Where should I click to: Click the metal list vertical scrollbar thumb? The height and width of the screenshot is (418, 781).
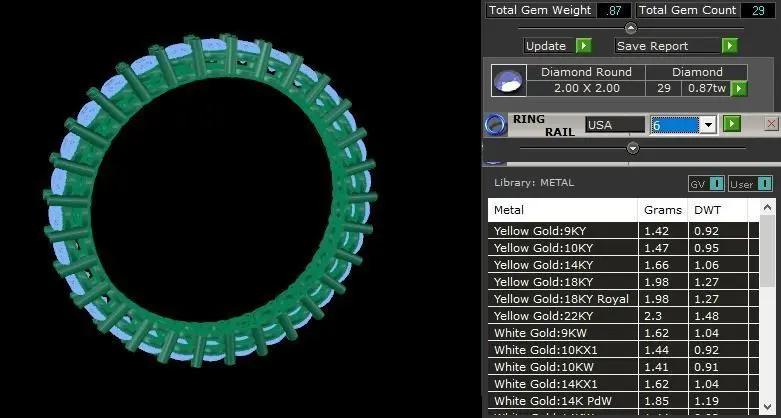point(767,251)
